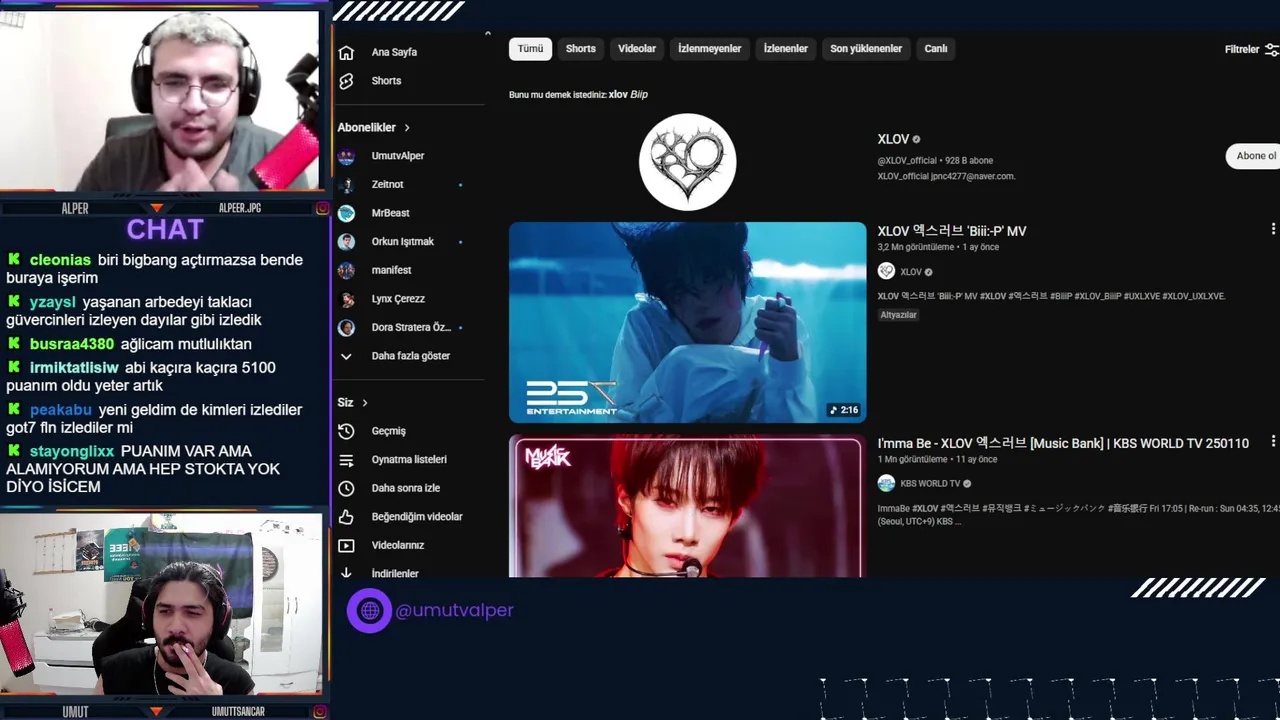Viewport: 1280px width, 720px height.
Task: Click chat username peakabu
Action: tap(61, 410)
